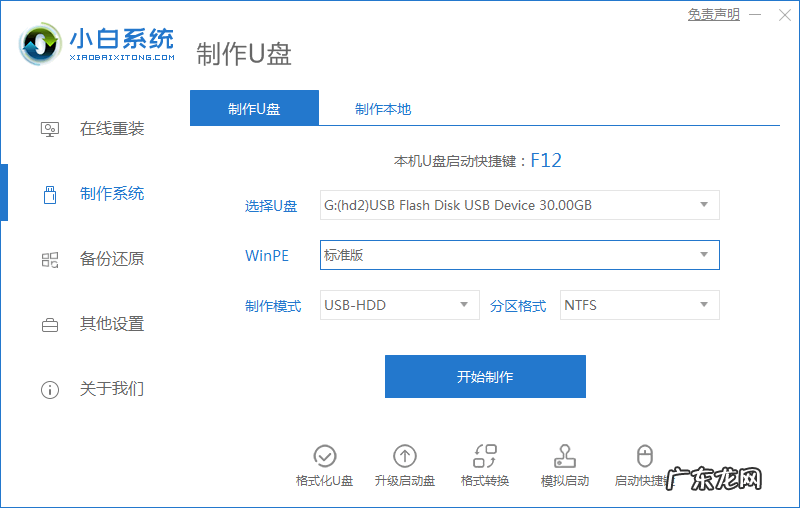800x508 pixels.
Task: Click the 小白系统 logo
Action: tap(97, 43)
